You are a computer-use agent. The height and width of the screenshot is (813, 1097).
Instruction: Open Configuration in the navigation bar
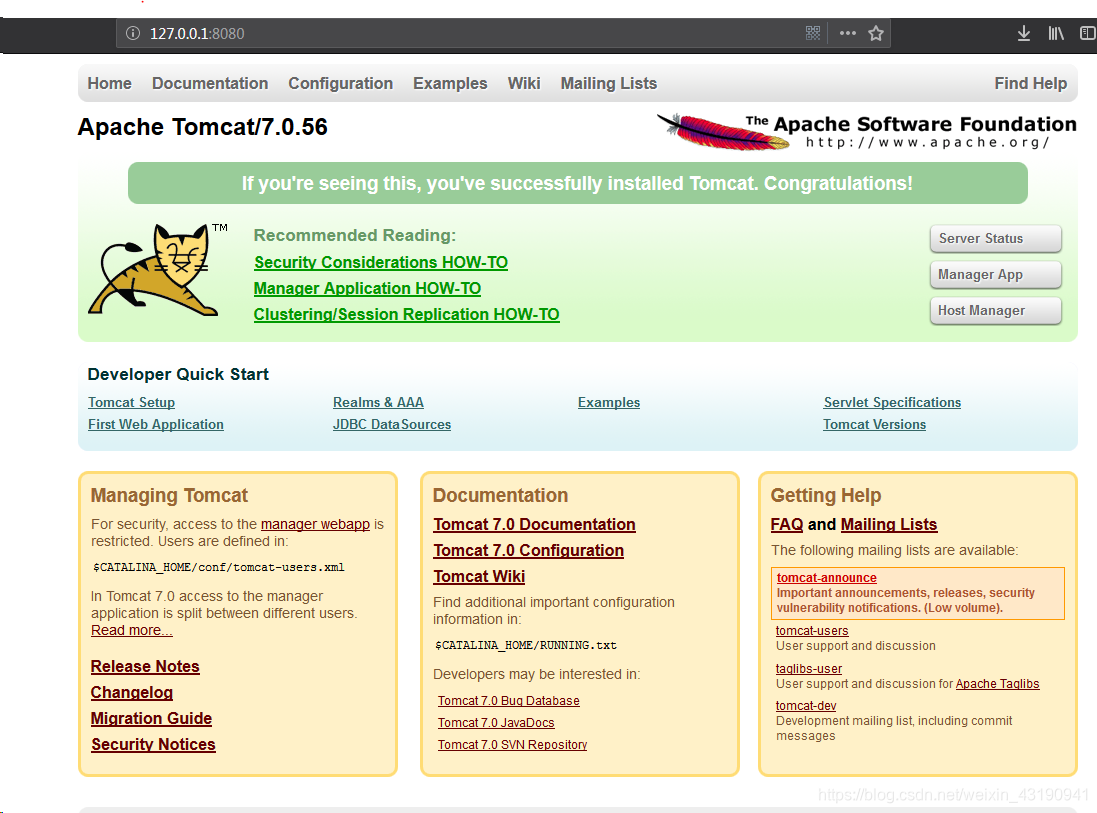coord(341,83)
